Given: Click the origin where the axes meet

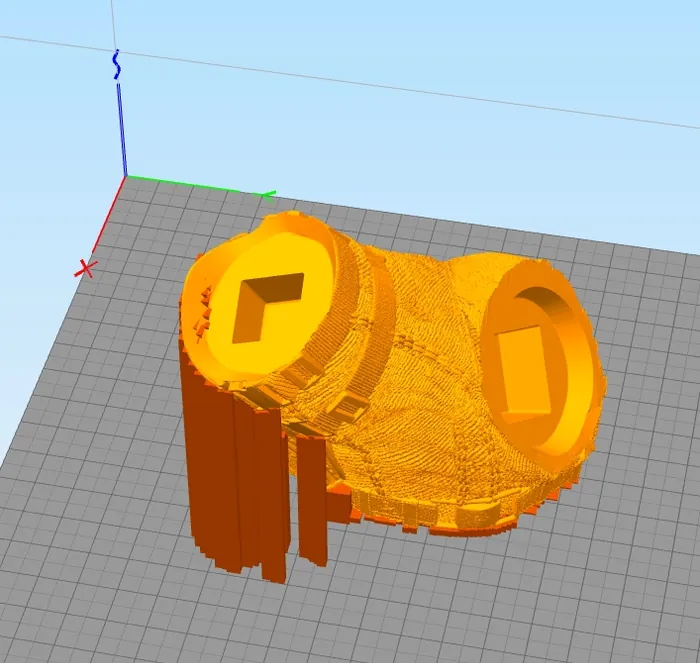Looking at the screenshot, I should [x=125, y=177].
